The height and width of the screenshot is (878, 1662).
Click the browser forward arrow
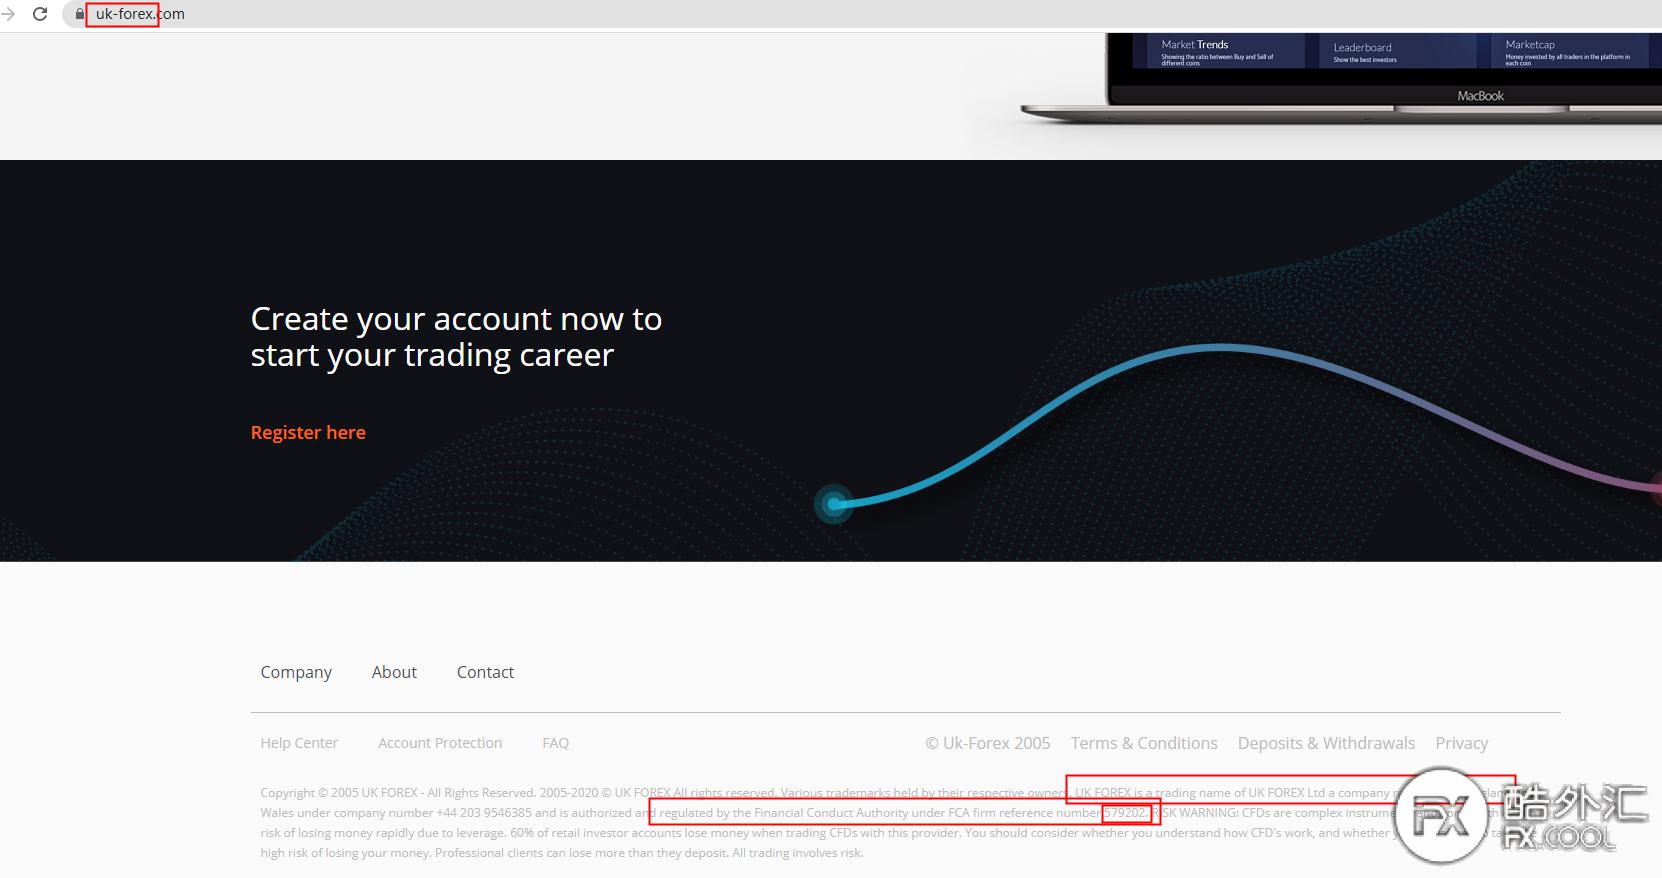pos(8,14)
